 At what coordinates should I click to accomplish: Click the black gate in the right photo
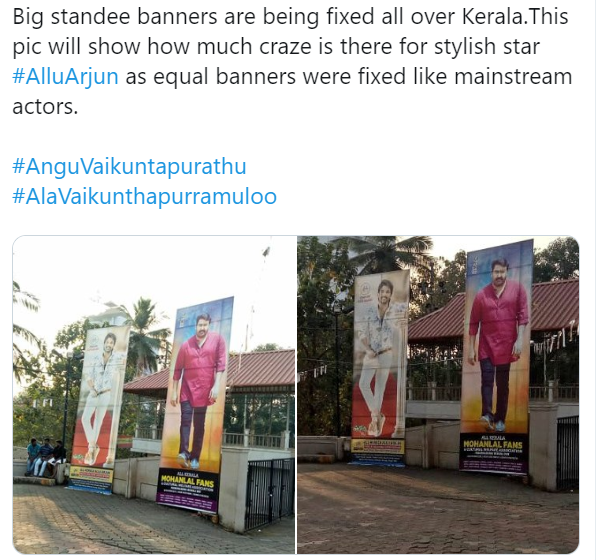567,452
